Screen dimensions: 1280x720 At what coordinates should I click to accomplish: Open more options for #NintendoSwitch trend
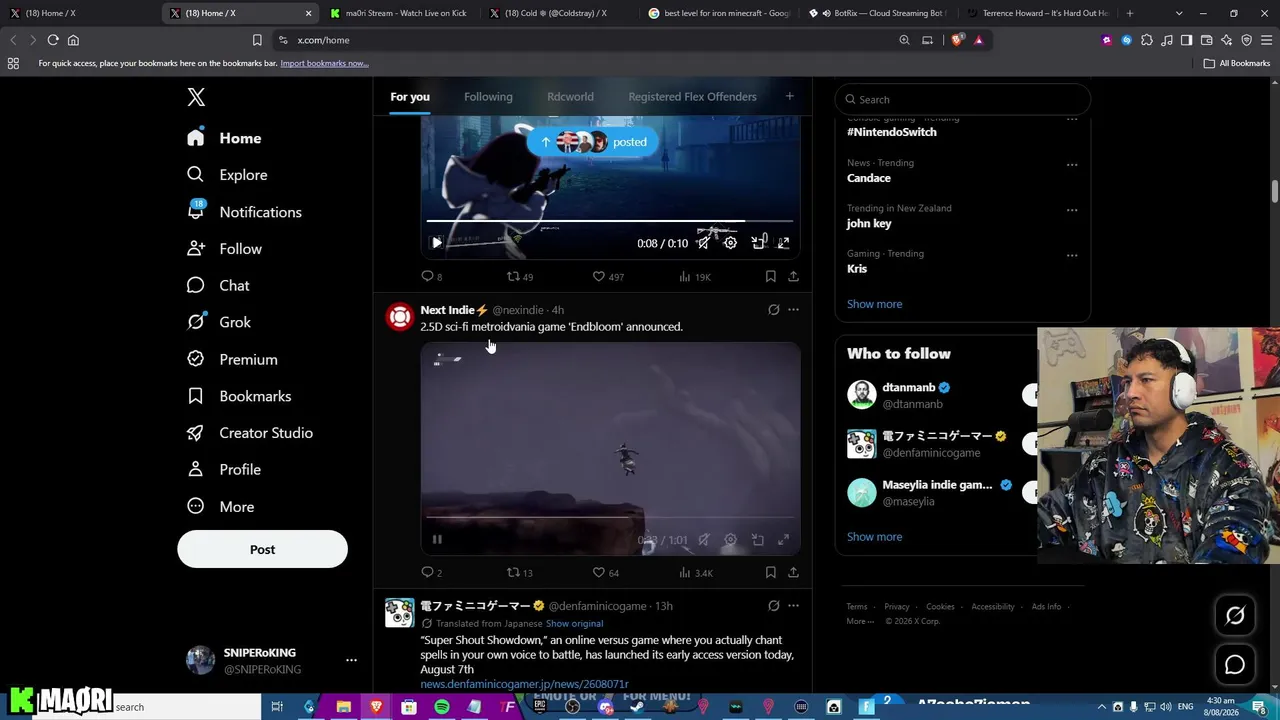coord(1072,119)
